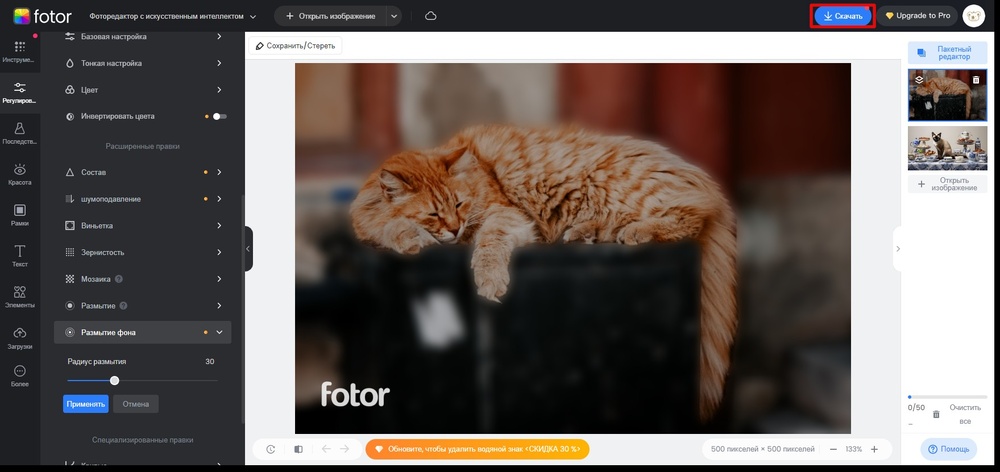Click the Fotor logo

tap(42, 16)
